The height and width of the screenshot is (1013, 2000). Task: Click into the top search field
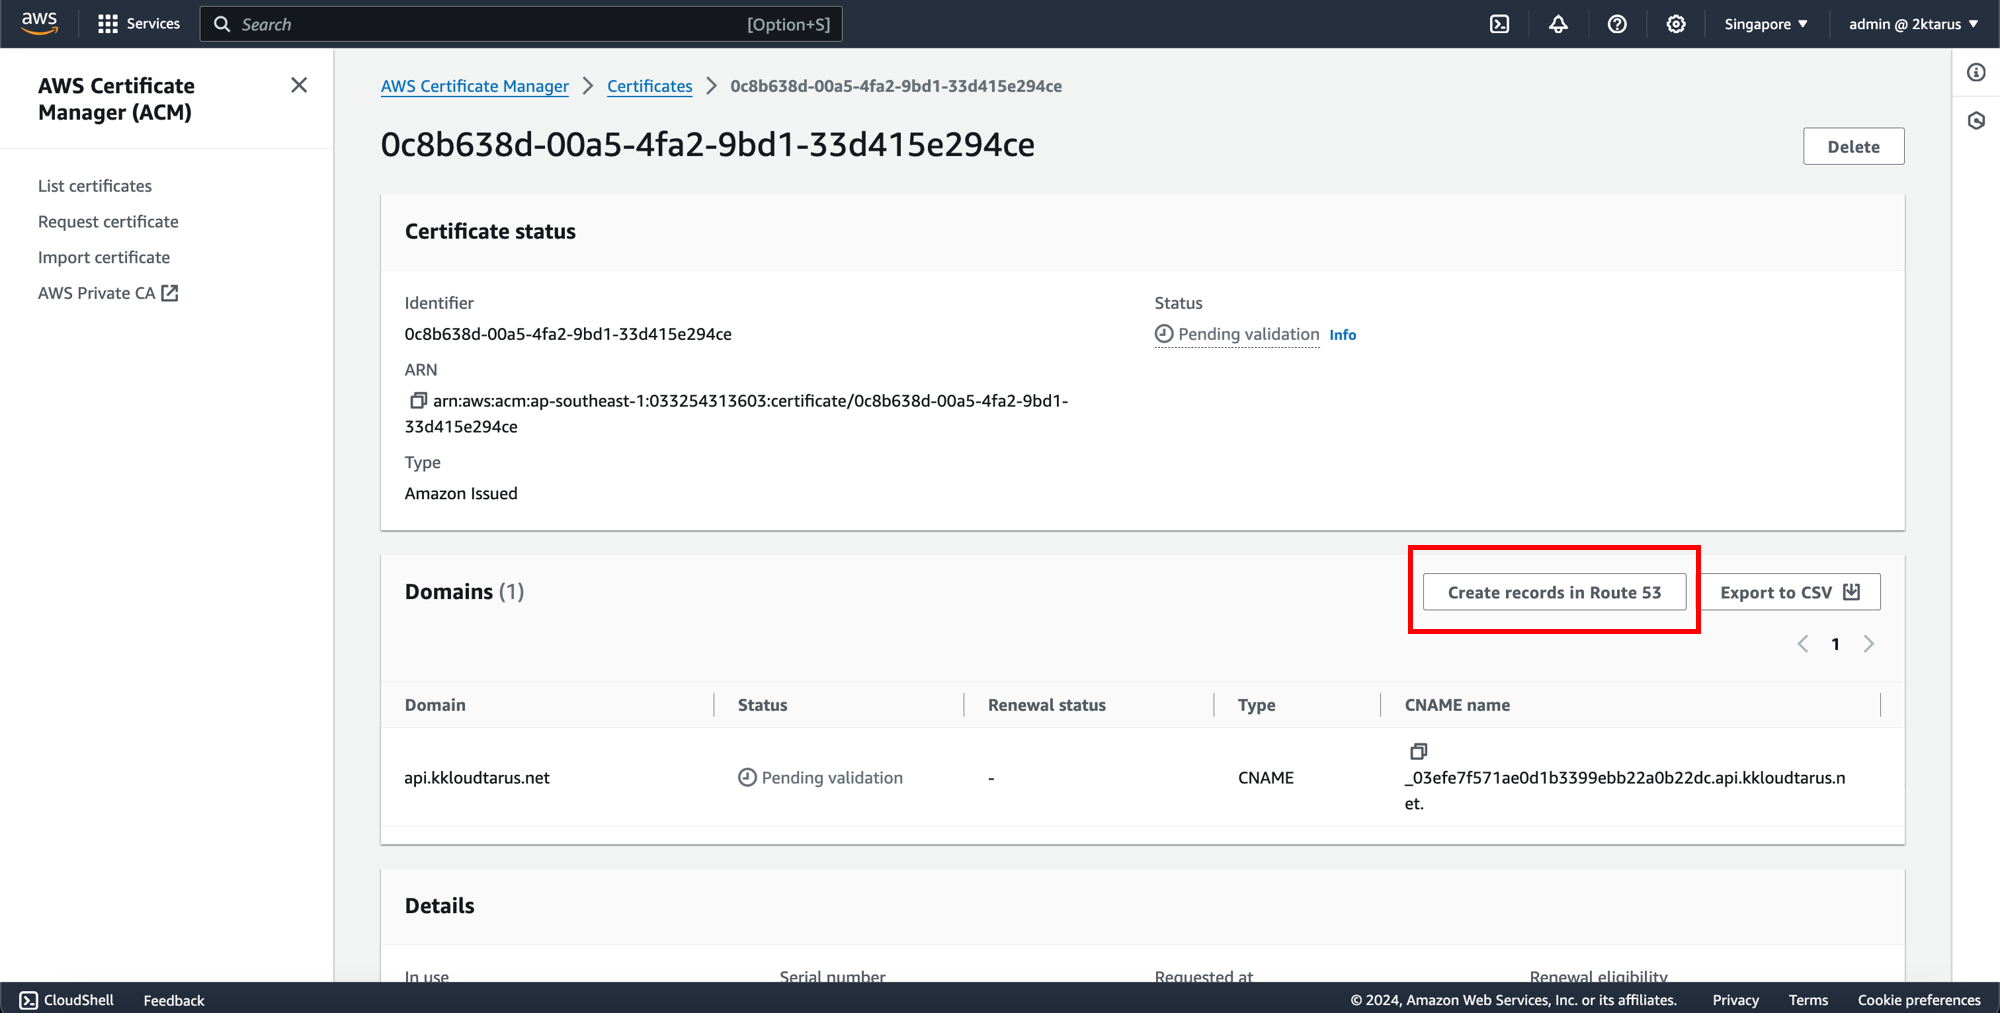[521, 24]
